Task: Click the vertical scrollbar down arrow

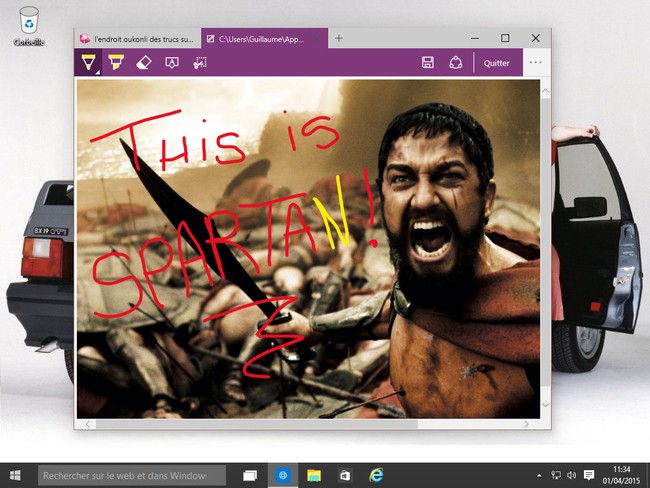Action: [x=545, y=404]
